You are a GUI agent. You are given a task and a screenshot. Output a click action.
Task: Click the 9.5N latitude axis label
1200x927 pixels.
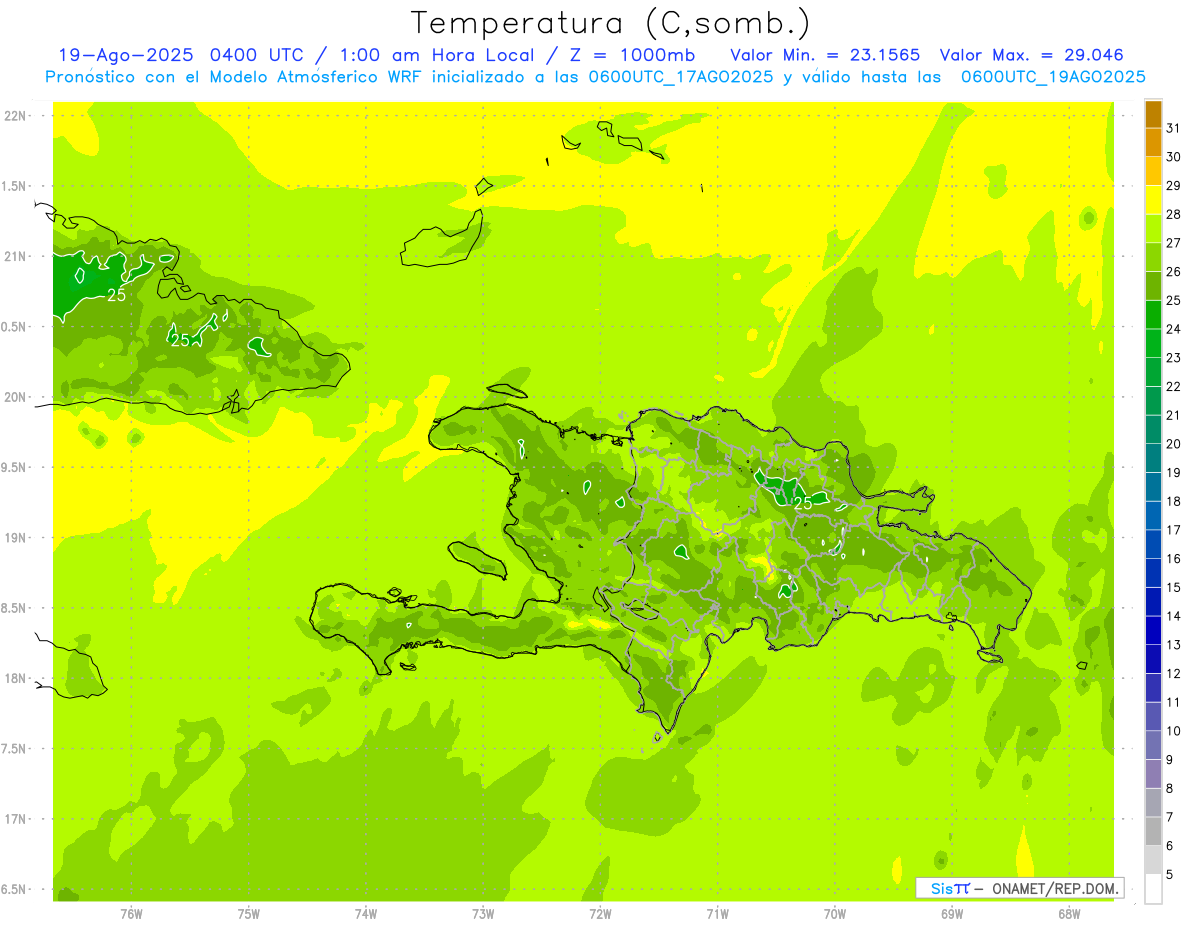(x=15, y=468)
